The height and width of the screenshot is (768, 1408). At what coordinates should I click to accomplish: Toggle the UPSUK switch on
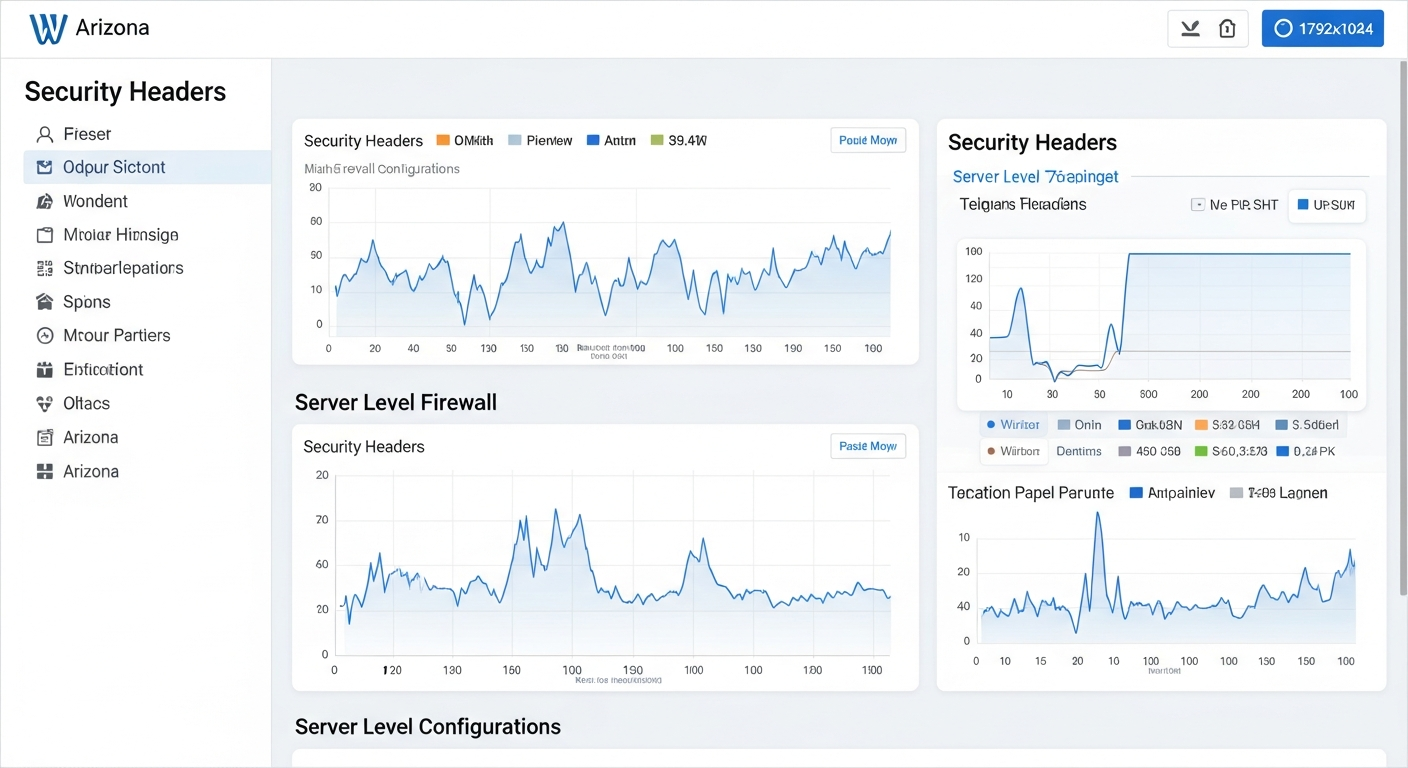coord(1327,205)
